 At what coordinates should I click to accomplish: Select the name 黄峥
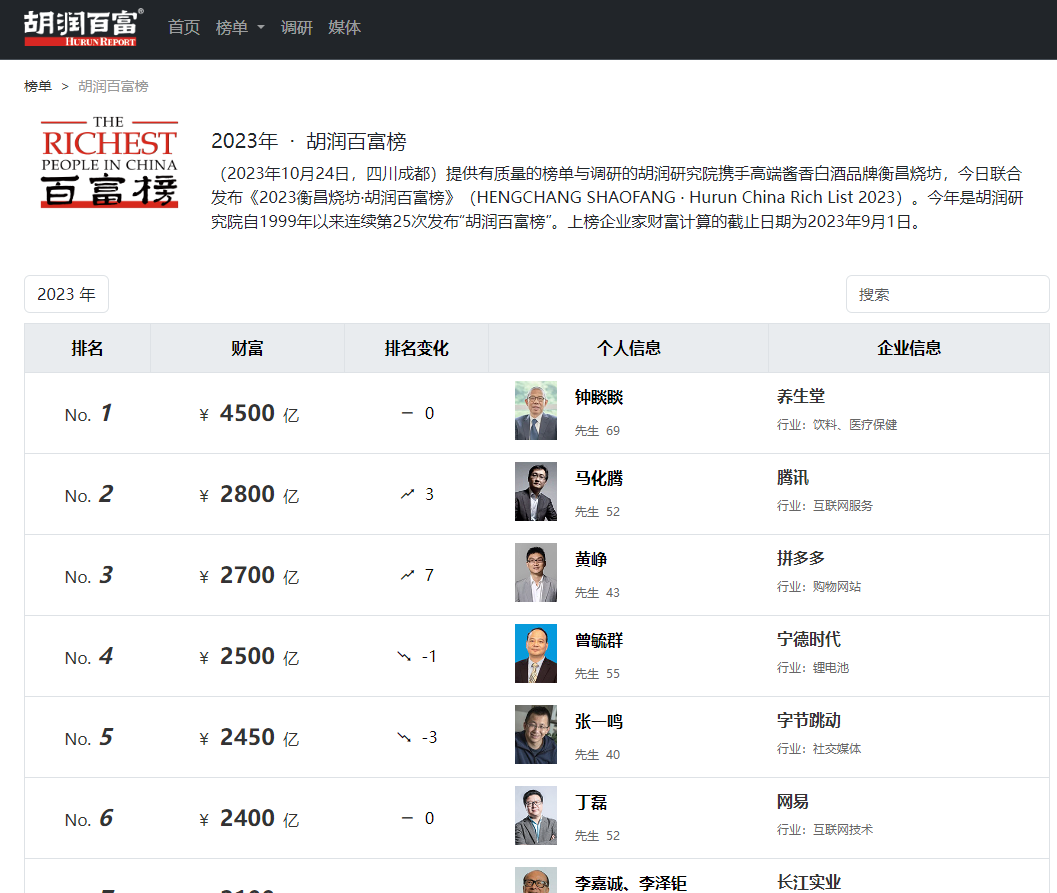point(591,559)
